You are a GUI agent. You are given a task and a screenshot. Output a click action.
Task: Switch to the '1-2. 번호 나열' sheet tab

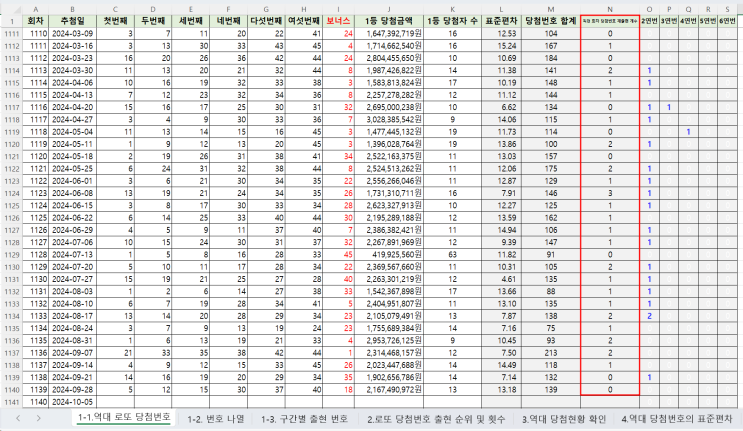point(216,419)
